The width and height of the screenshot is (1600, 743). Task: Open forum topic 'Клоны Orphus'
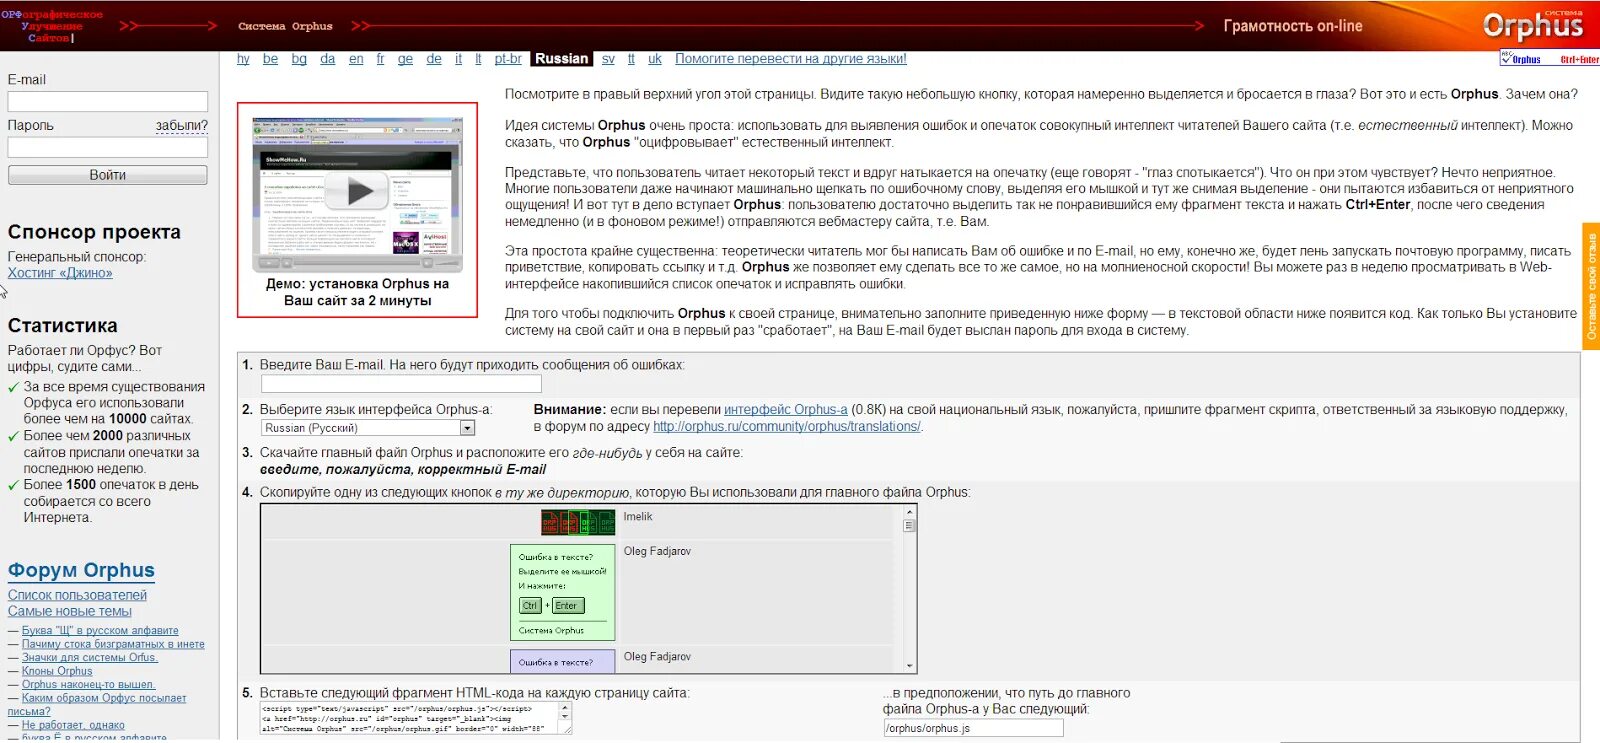(57, 671)
